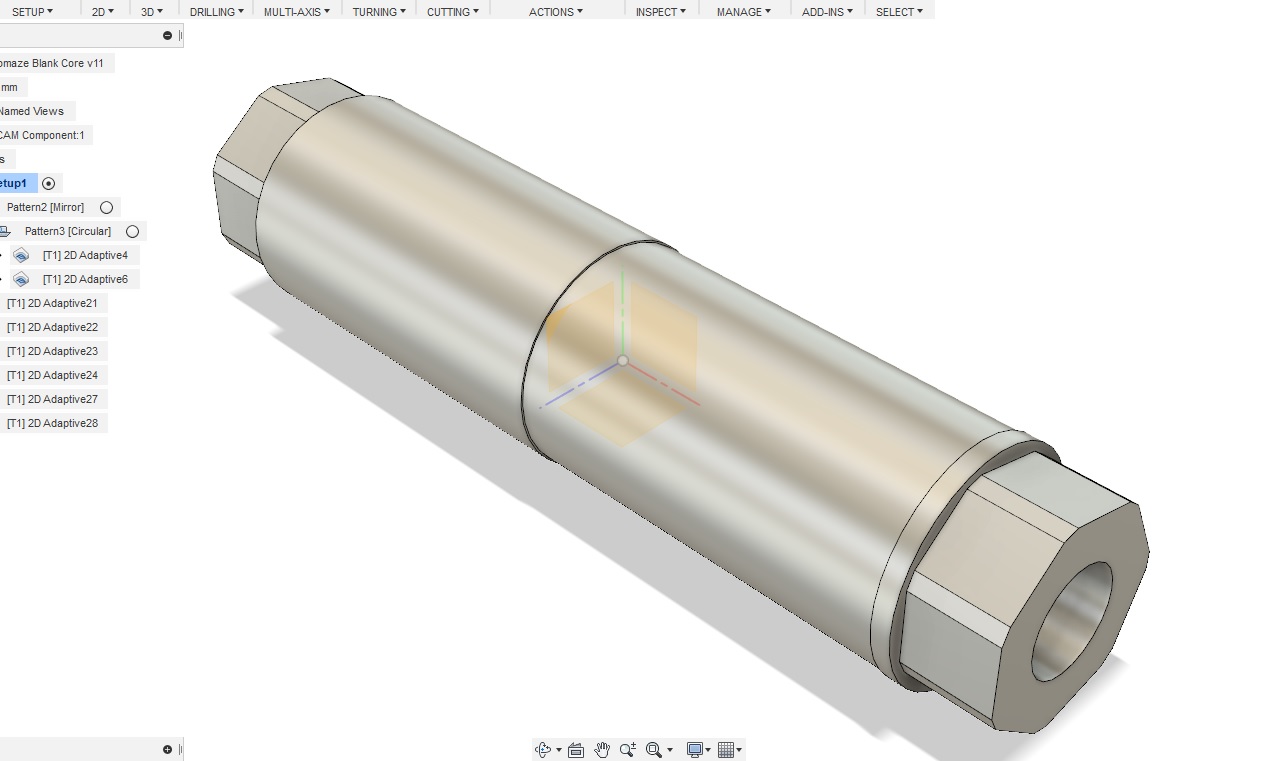Open the Orbit type dropdown arrow
The image size is (1283, 761).
(x=558, y=750)
